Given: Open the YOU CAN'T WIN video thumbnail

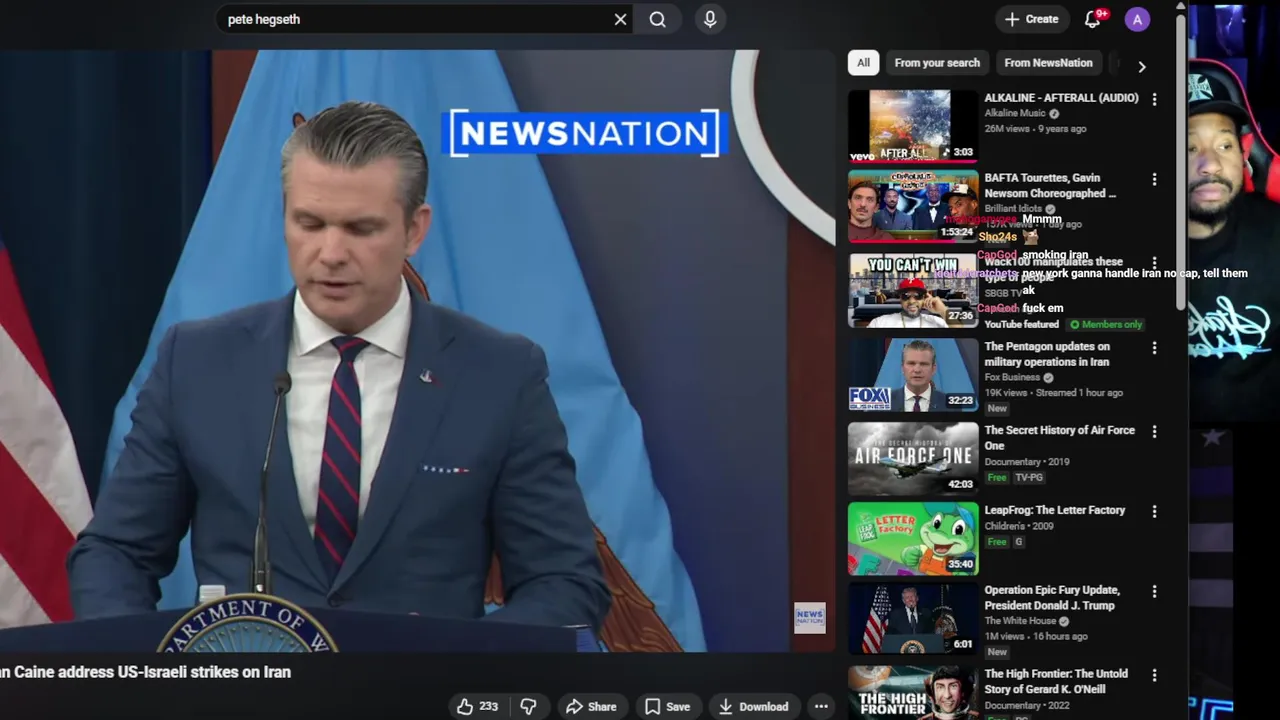Looking at the screenshot, I should pyautogui.click(x=913, y=290).
